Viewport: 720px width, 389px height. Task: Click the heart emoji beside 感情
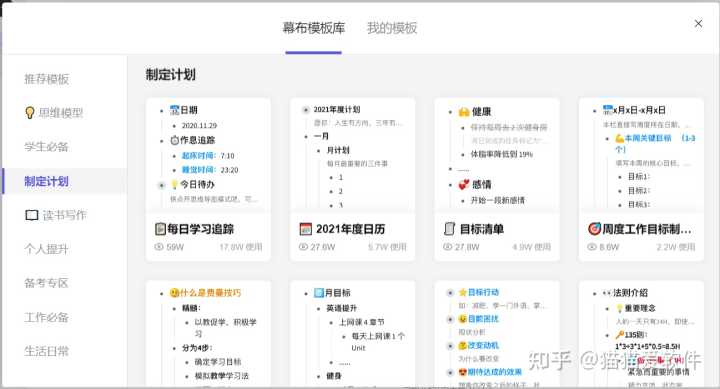coord(464,185)
